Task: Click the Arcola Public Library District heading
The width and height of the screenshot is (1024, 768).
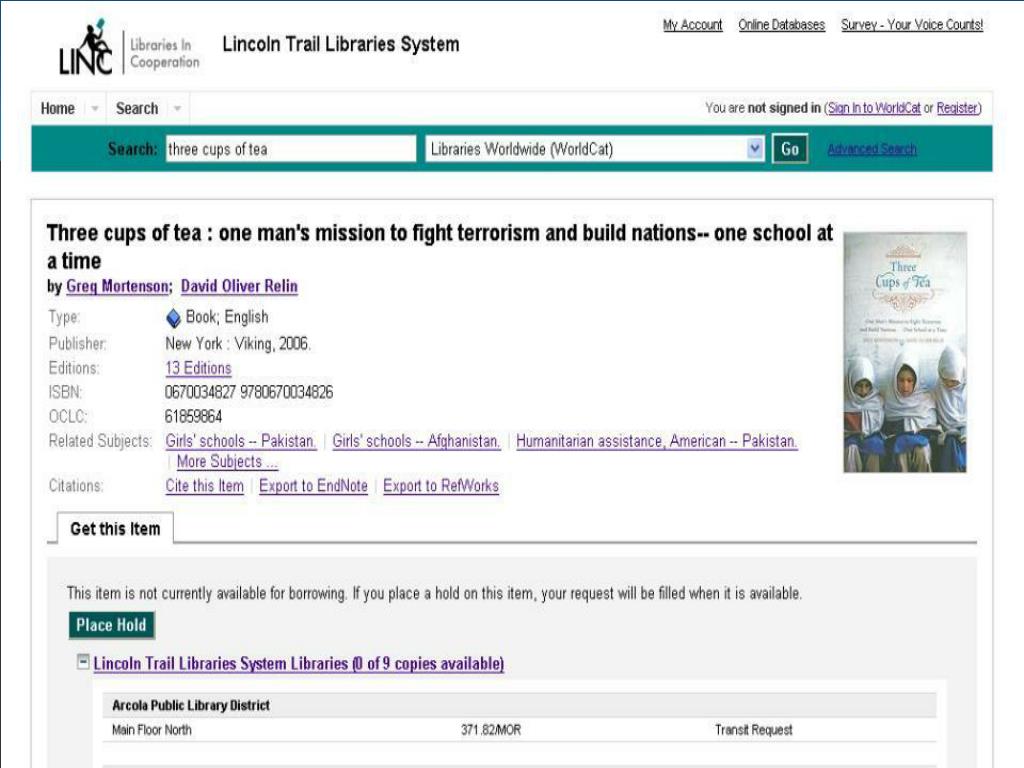Action: 191,705
